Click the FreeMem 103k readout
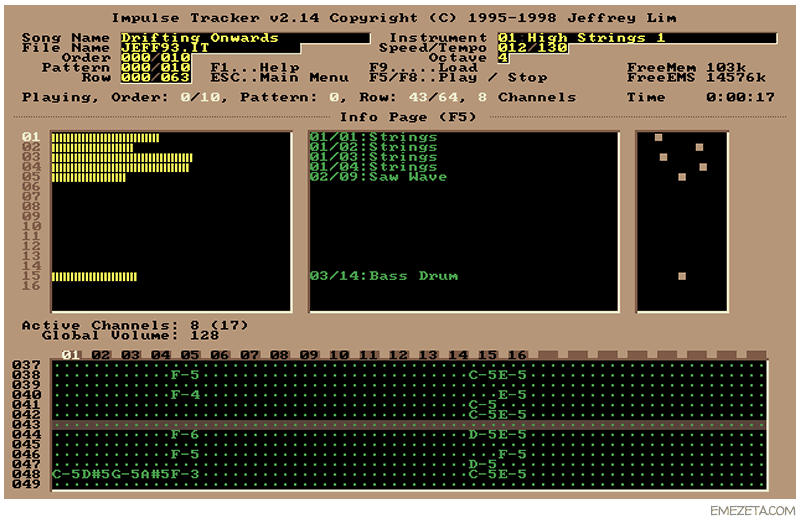 (687, 67)
